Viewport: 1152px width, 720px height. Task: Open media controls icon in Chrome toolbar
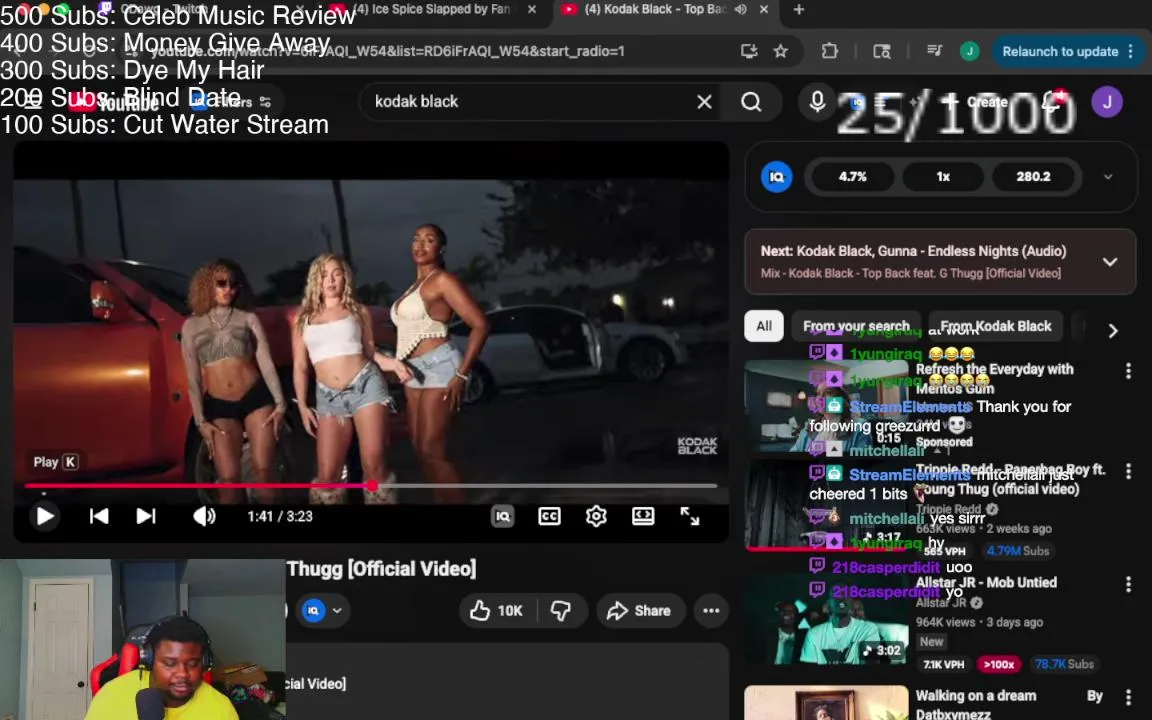tap(934, 51)
